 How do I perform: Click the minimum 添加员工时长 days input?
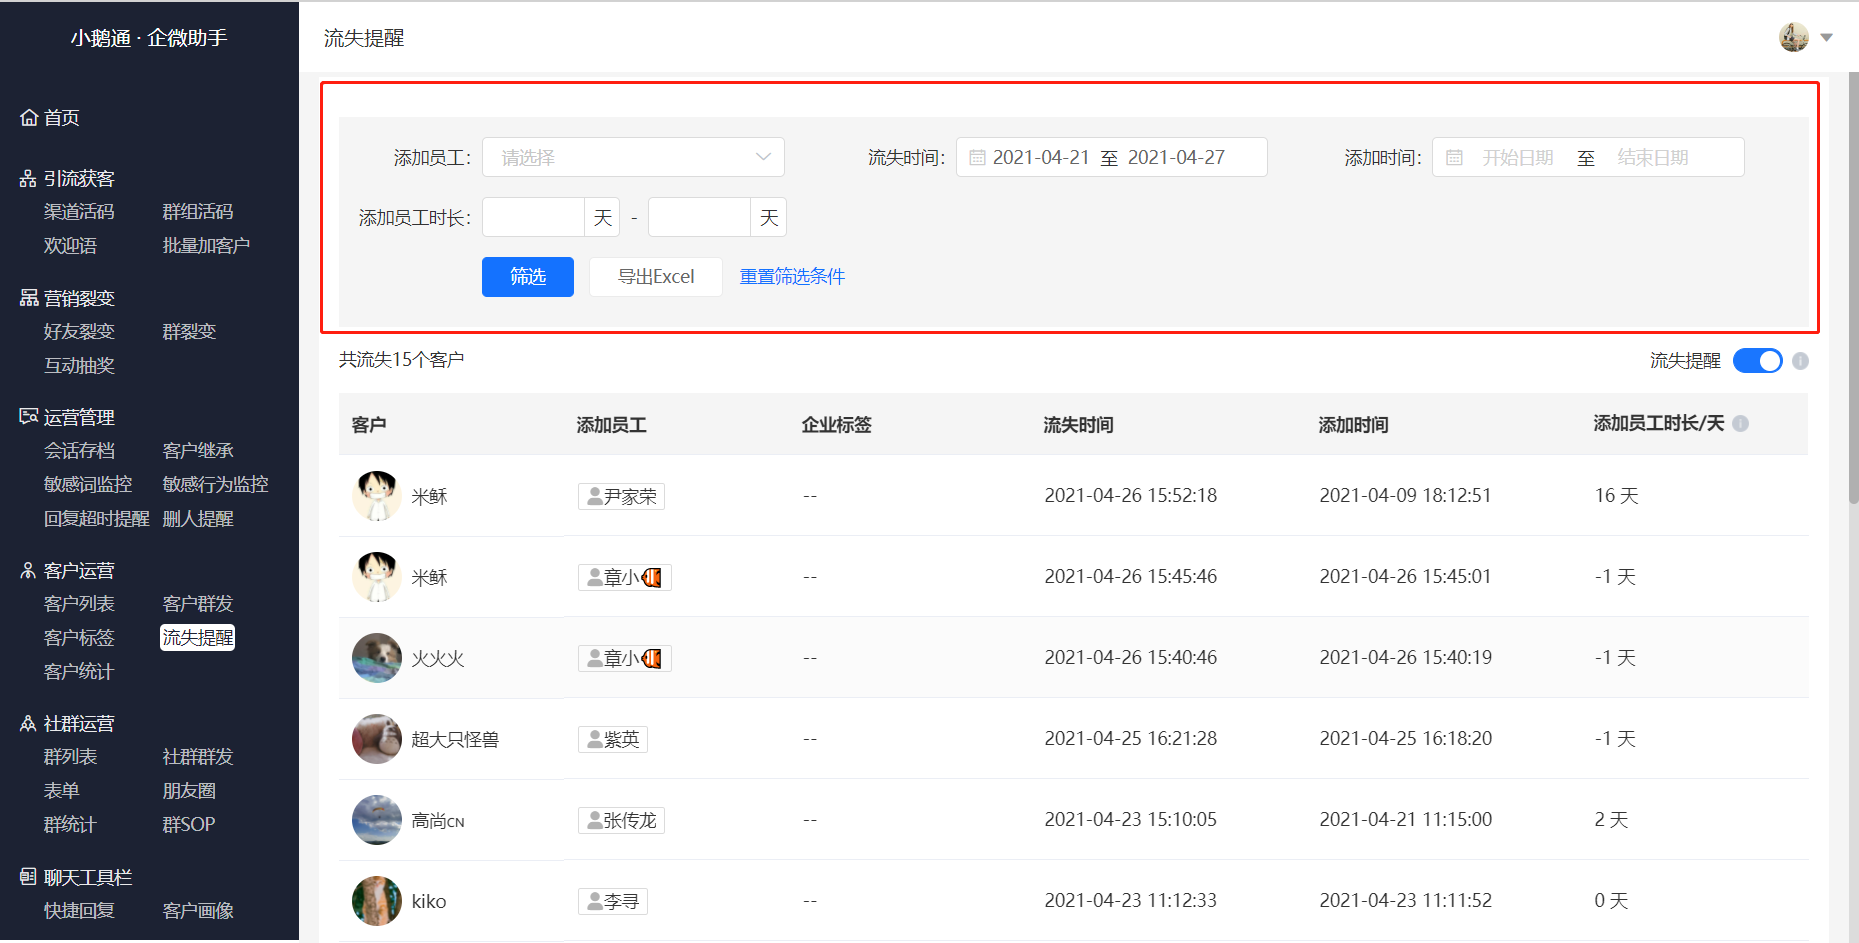click(x=533, y=217)
